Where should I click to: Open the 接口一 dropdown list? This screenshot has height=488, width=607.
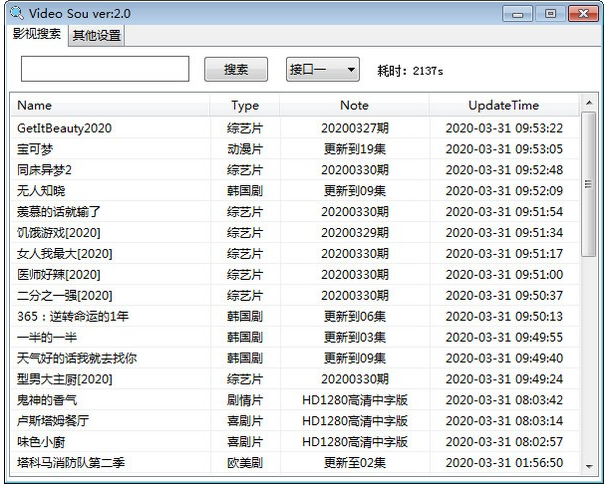pyautogui.click(x=322, y=69)
